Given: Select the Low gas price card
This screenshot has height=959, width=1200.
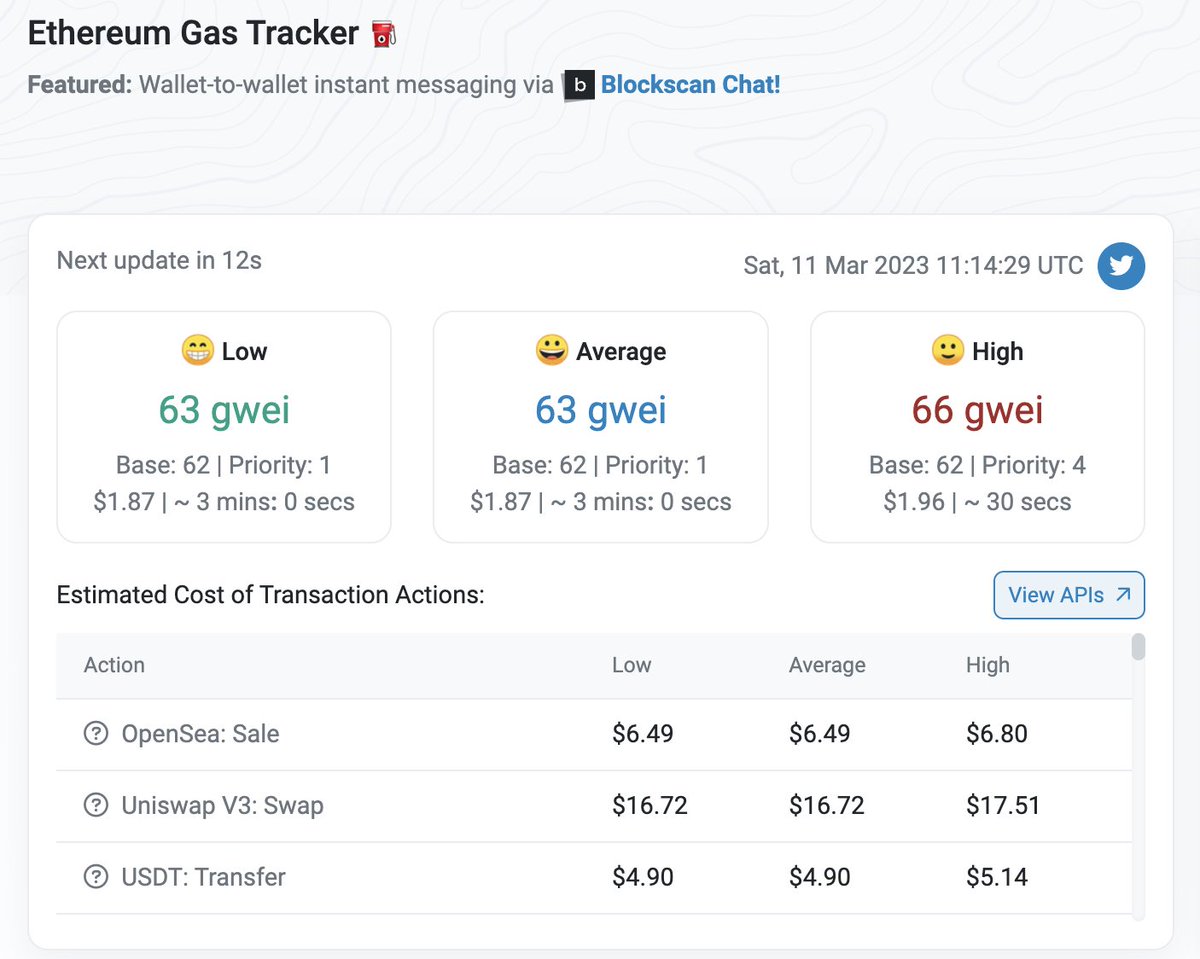Looking at the screenshot, I should point(224,426).
